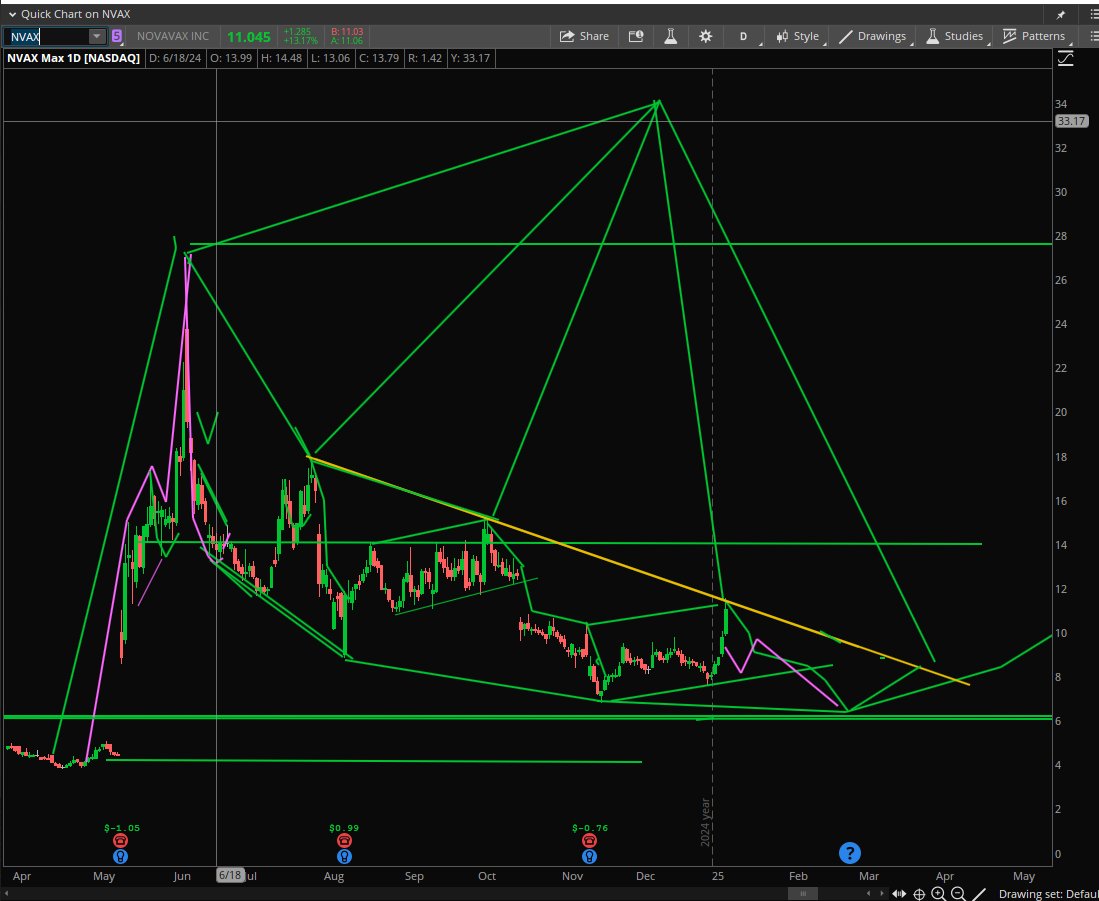Open the Drawings menu
Image resolution: width=1099 pixels, height=901 pixels.
873,36
